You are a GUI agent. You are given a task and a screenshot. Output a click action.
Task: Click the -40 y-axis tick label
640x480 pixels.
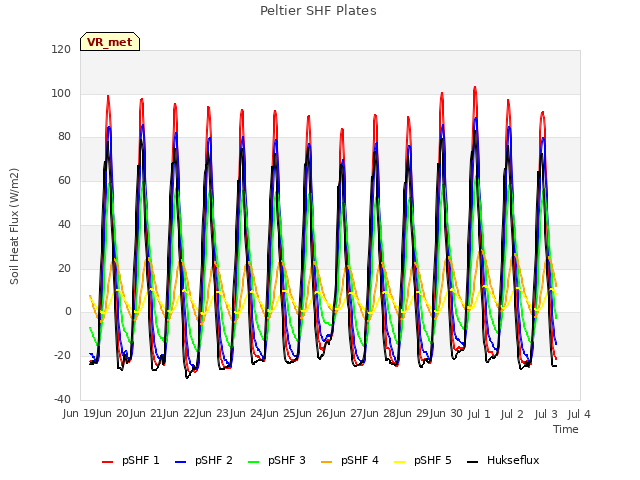coord(62,399)
